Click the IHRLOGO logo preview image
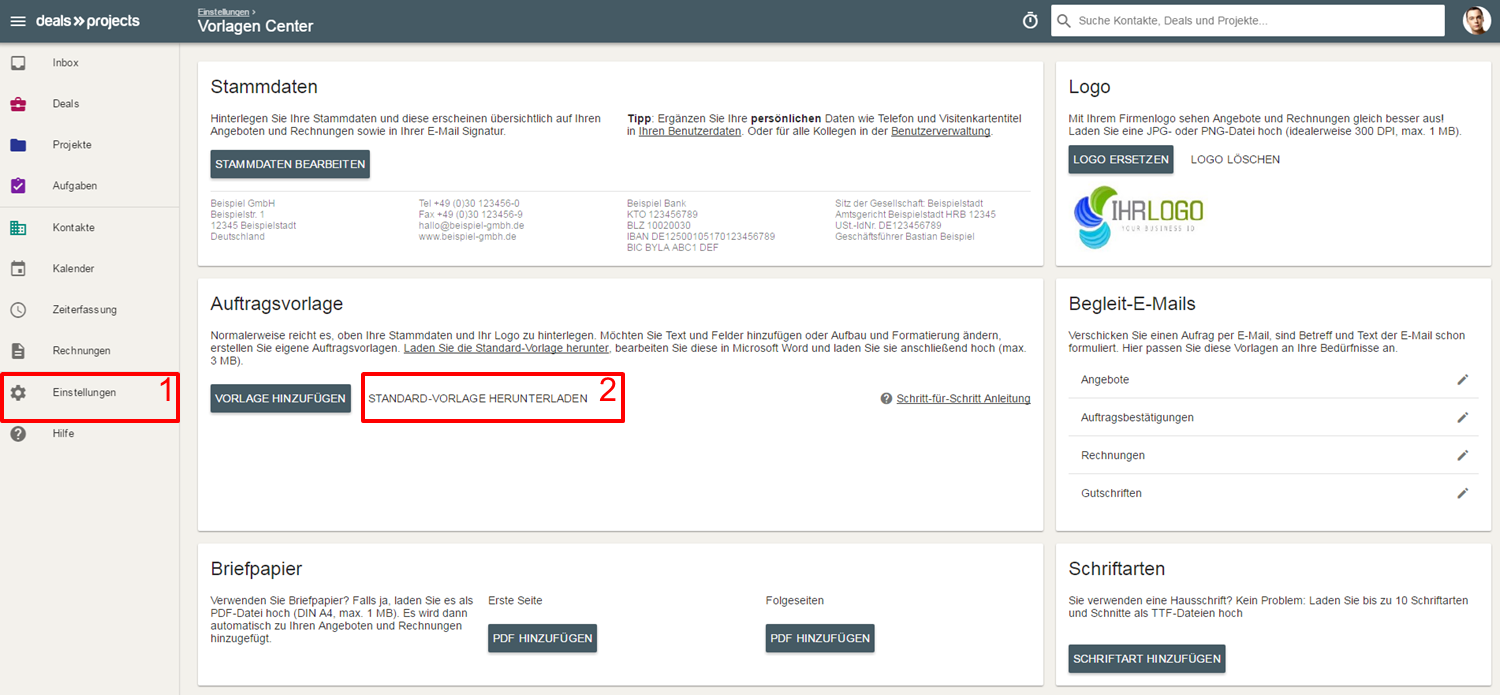The image size is (1500, 695). 1138,216
